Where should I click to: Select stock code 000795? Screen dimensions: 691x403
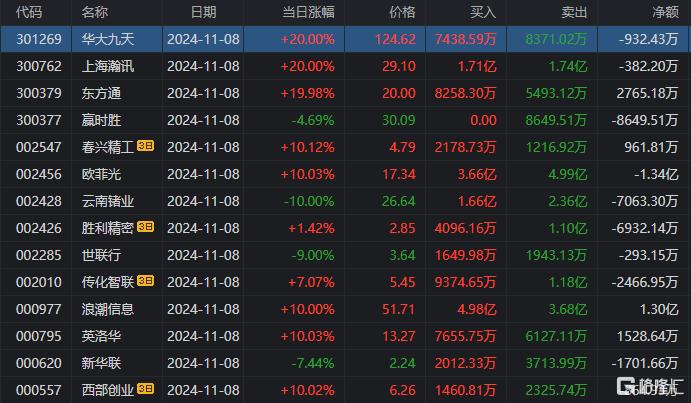click(39, 336)
